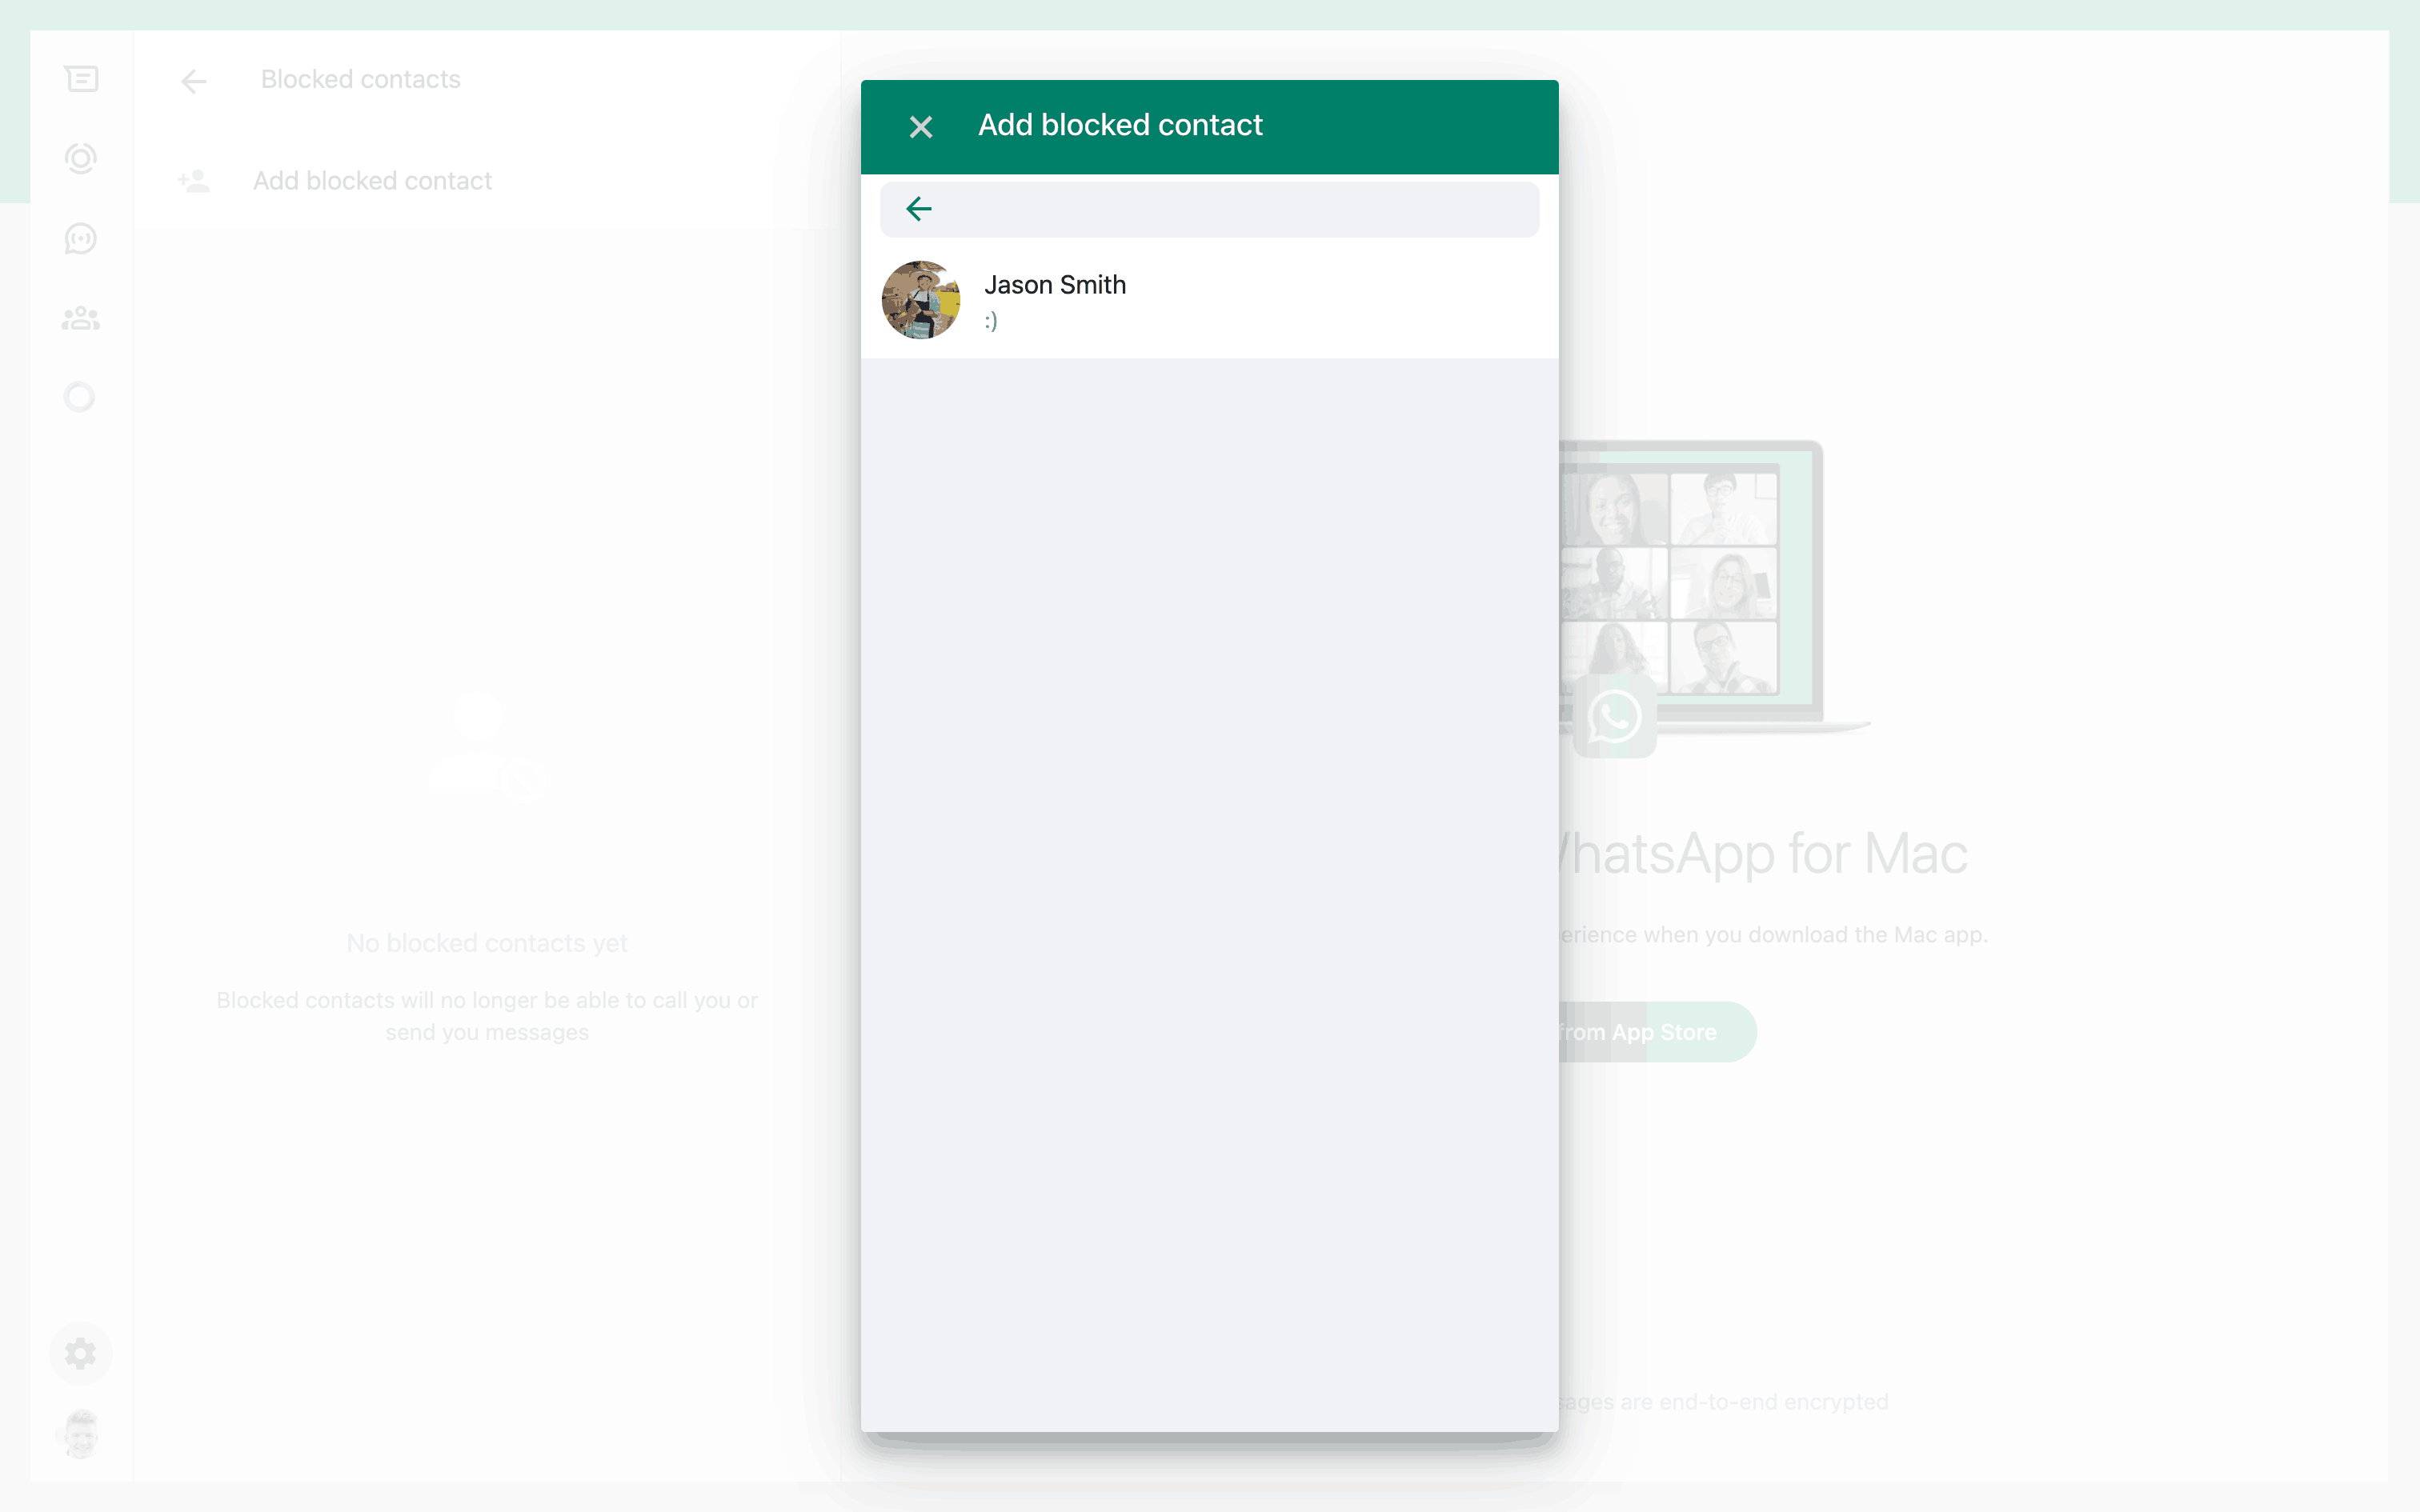
Task: Click the Add blocked contact row label
Action: tap(372, 181)
